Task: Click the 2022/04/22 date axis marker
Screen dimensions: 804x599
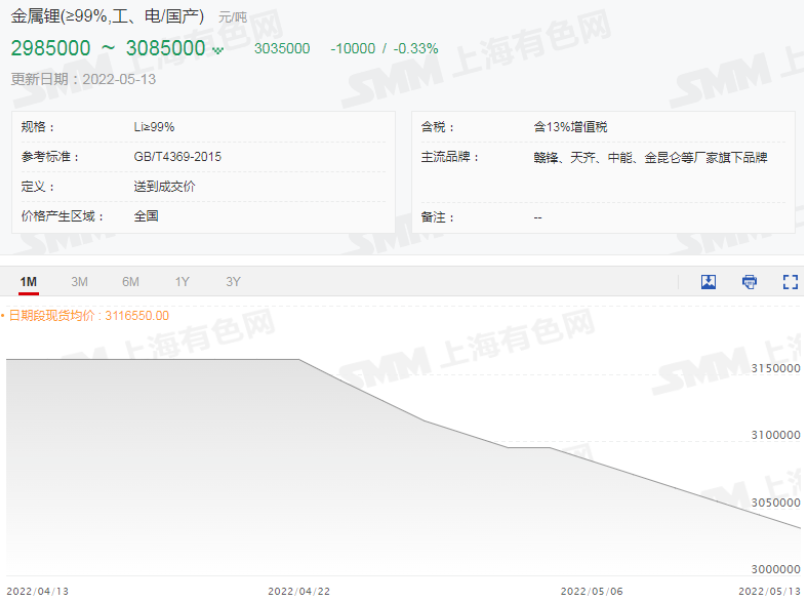Action: (299, 591)
